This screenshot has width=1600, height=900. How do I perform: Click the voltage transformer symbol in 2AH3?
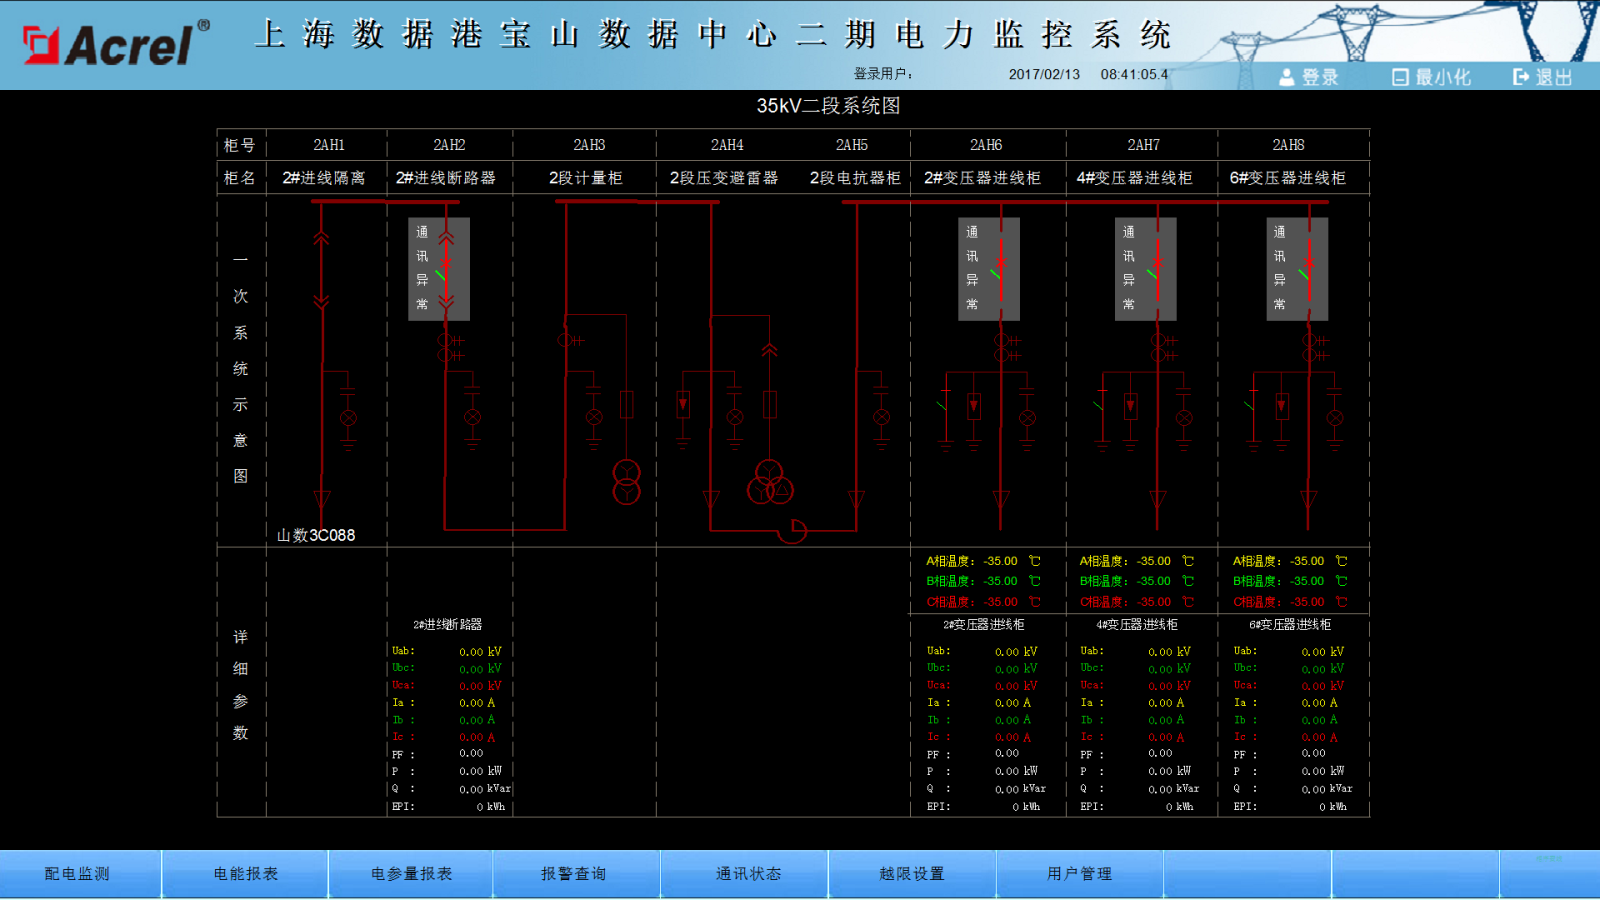(x=626, y=481)
